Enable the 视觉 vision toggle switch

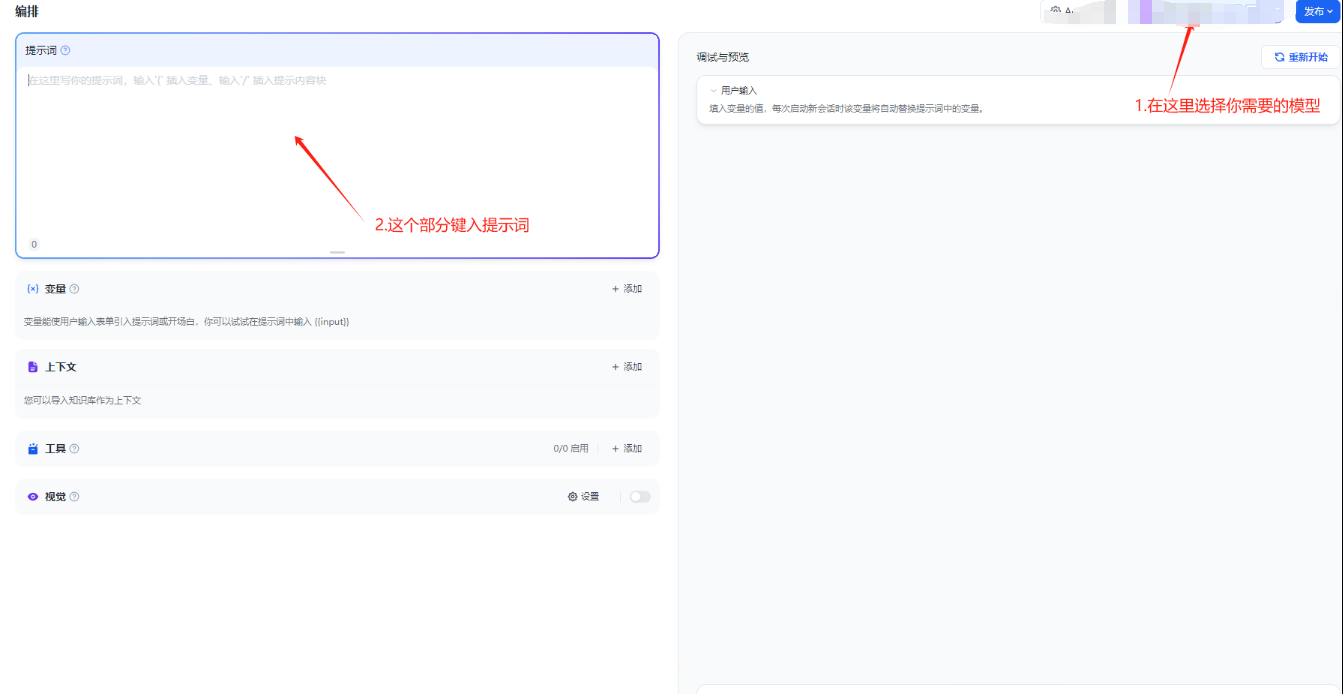coord(639,497)
